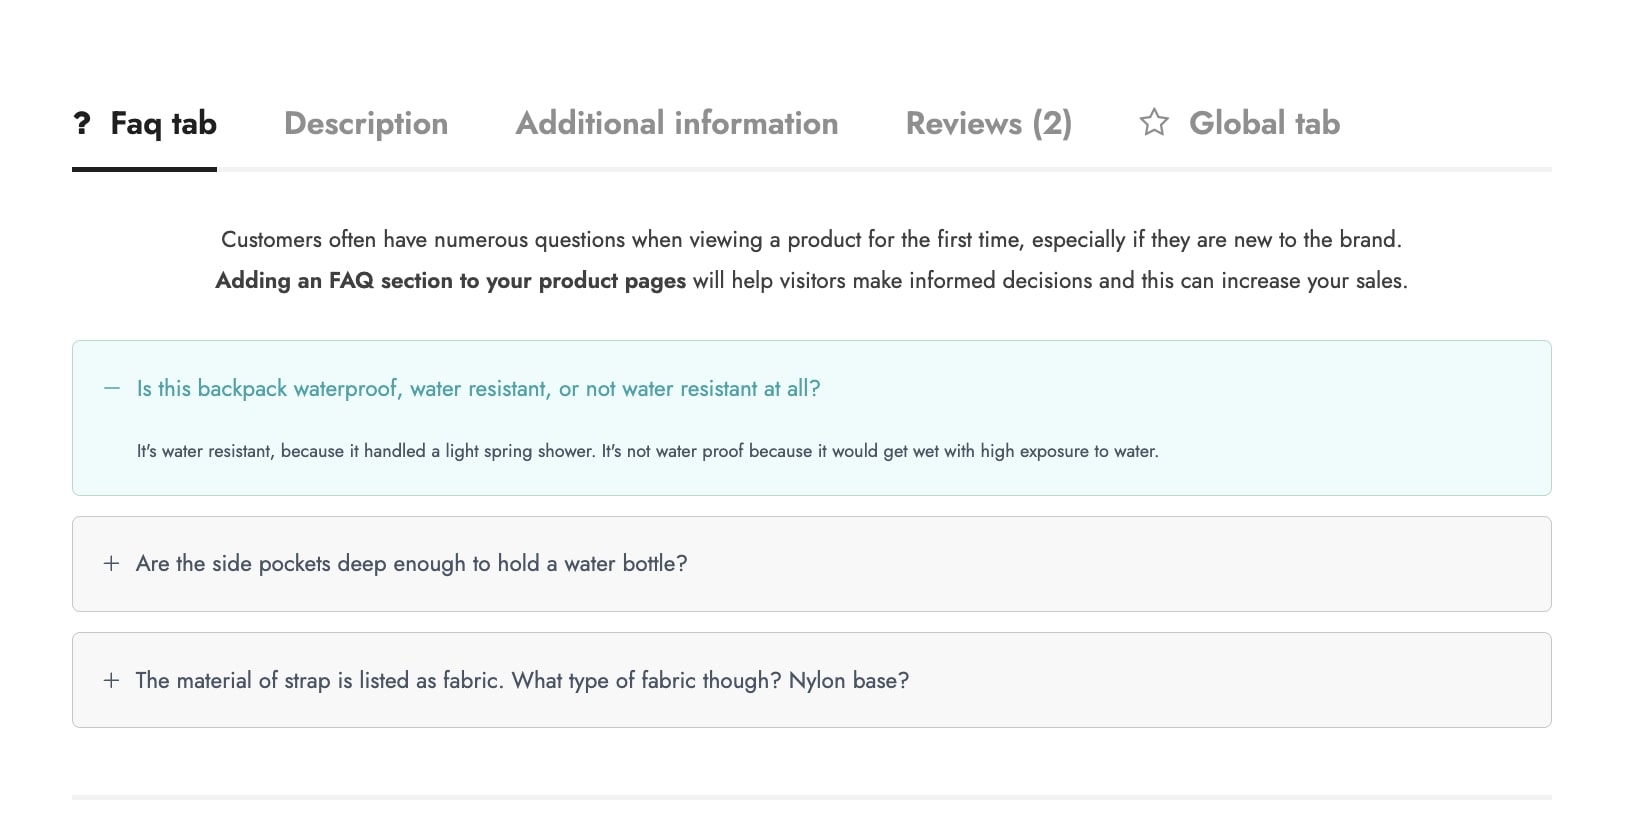Go to the Global tab label
Screen dimensions: 1652x834
[x=1264, y=124]
